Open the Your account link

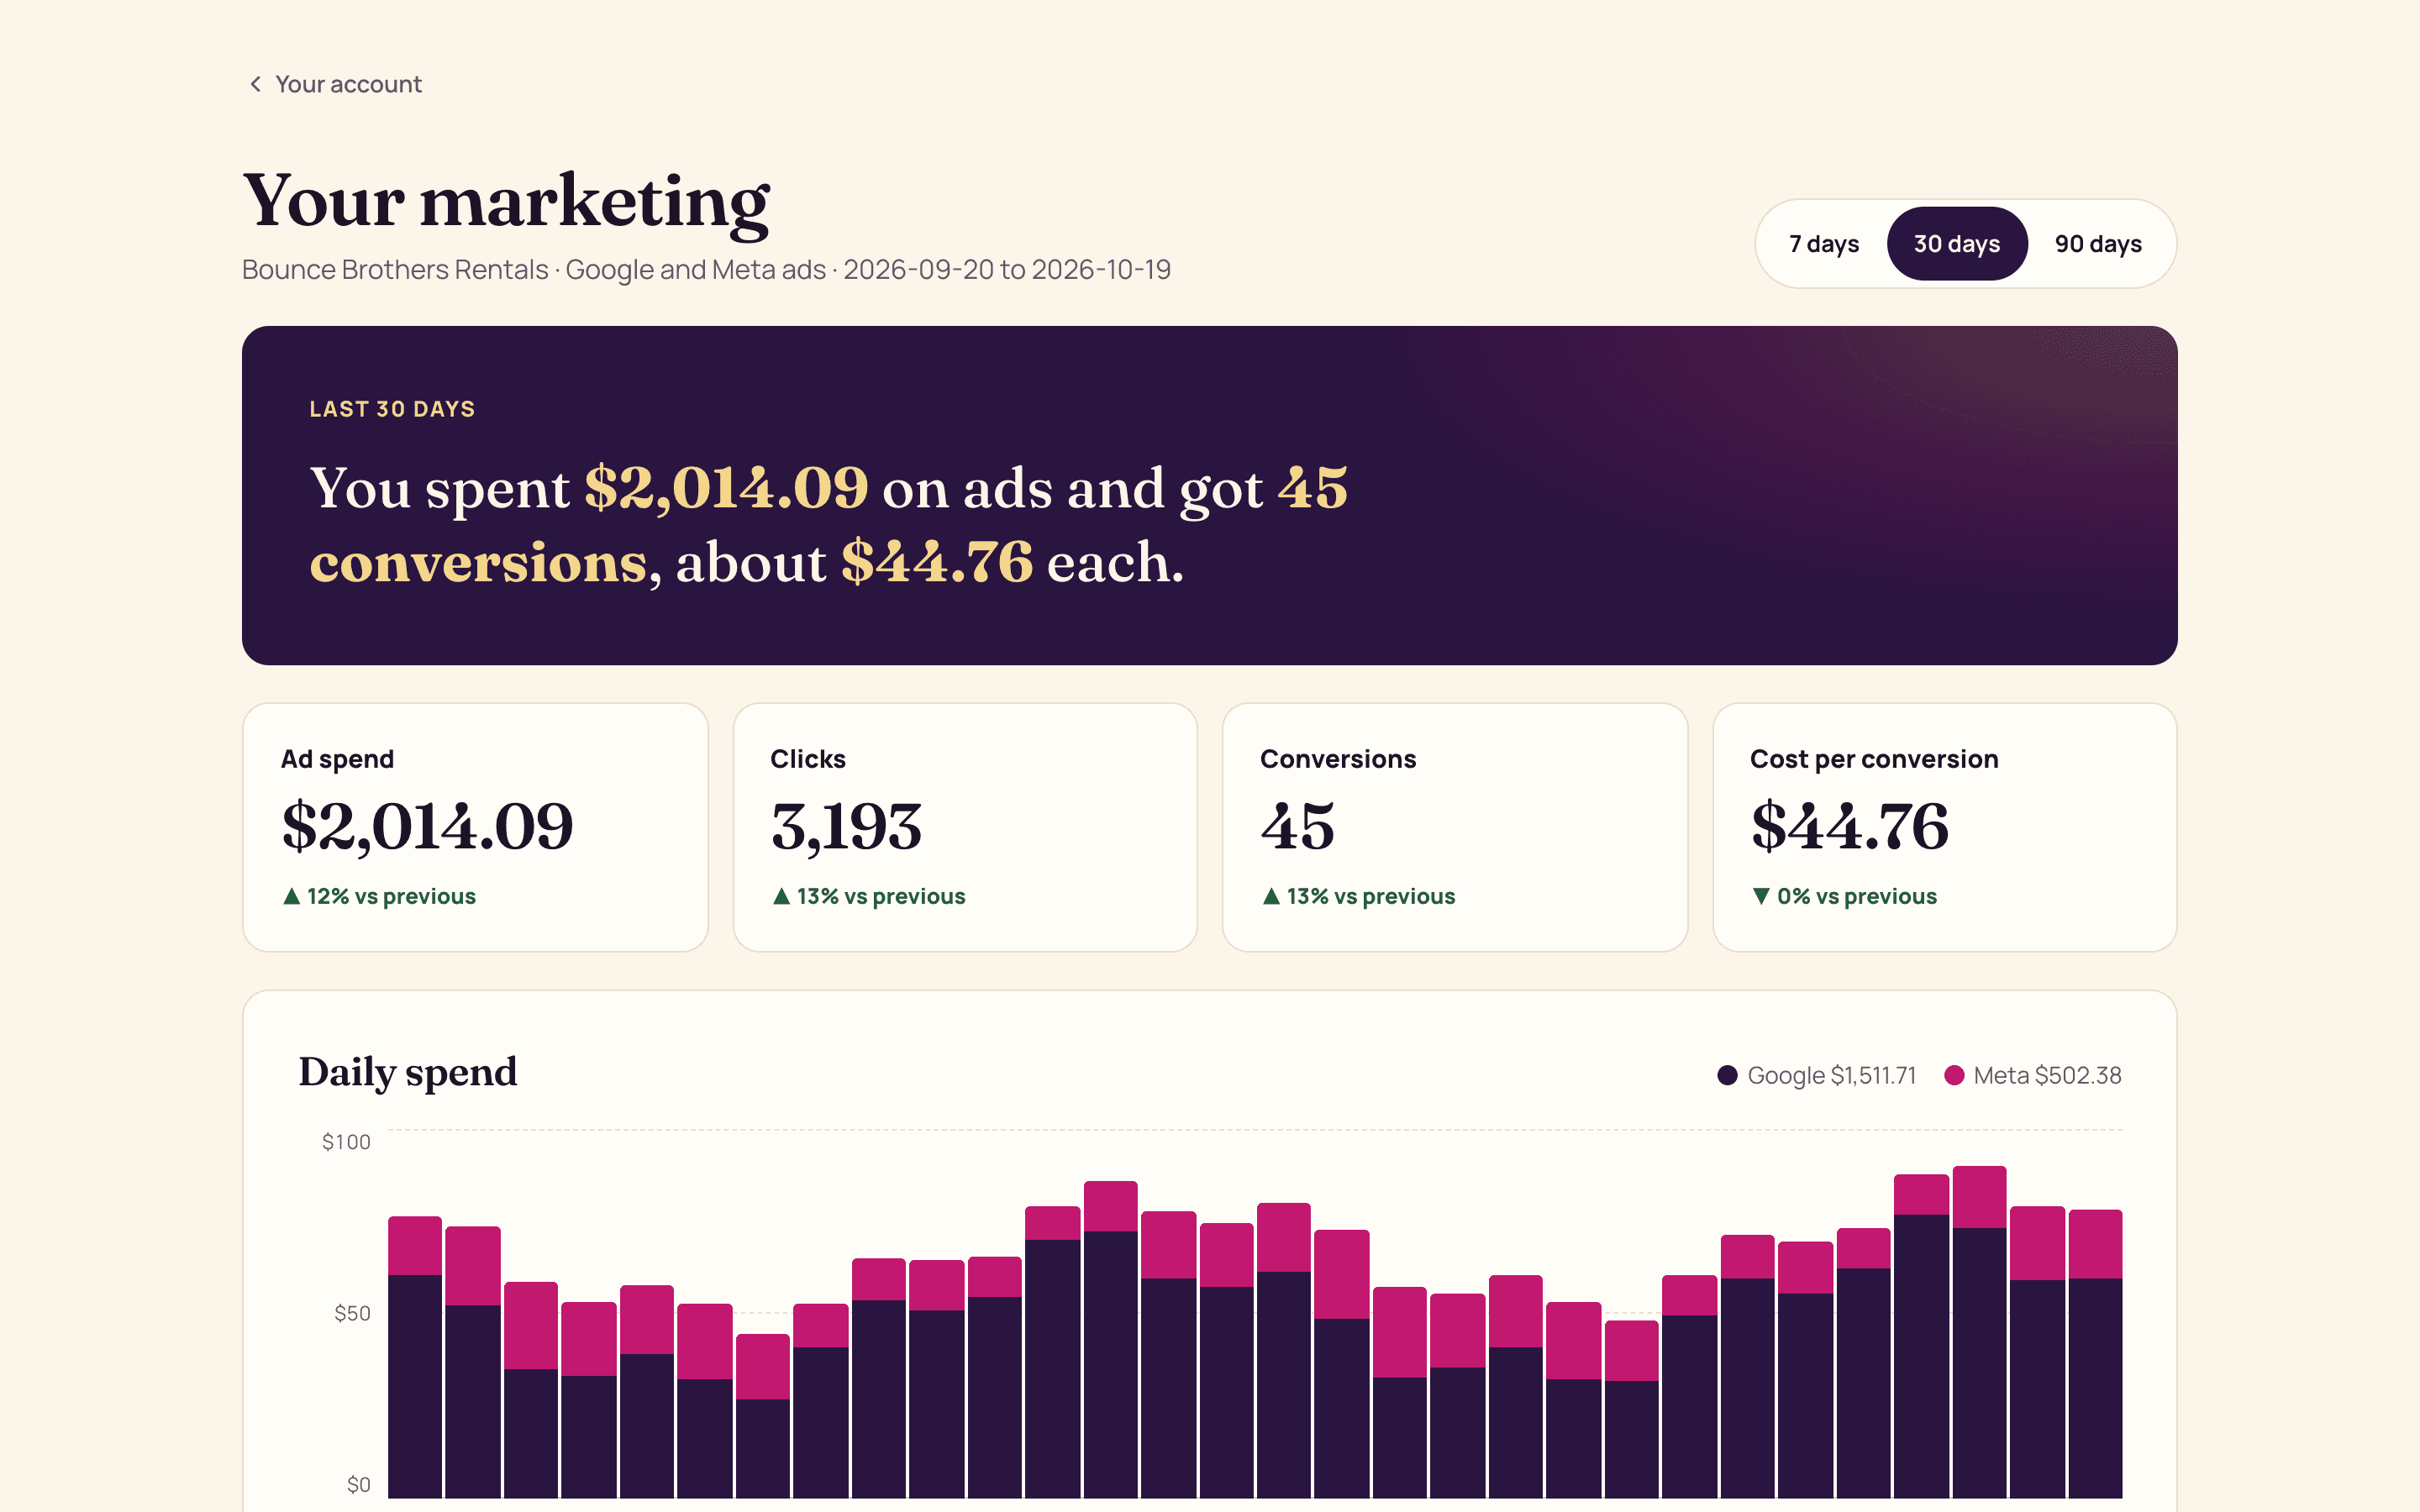pos(348,84)
